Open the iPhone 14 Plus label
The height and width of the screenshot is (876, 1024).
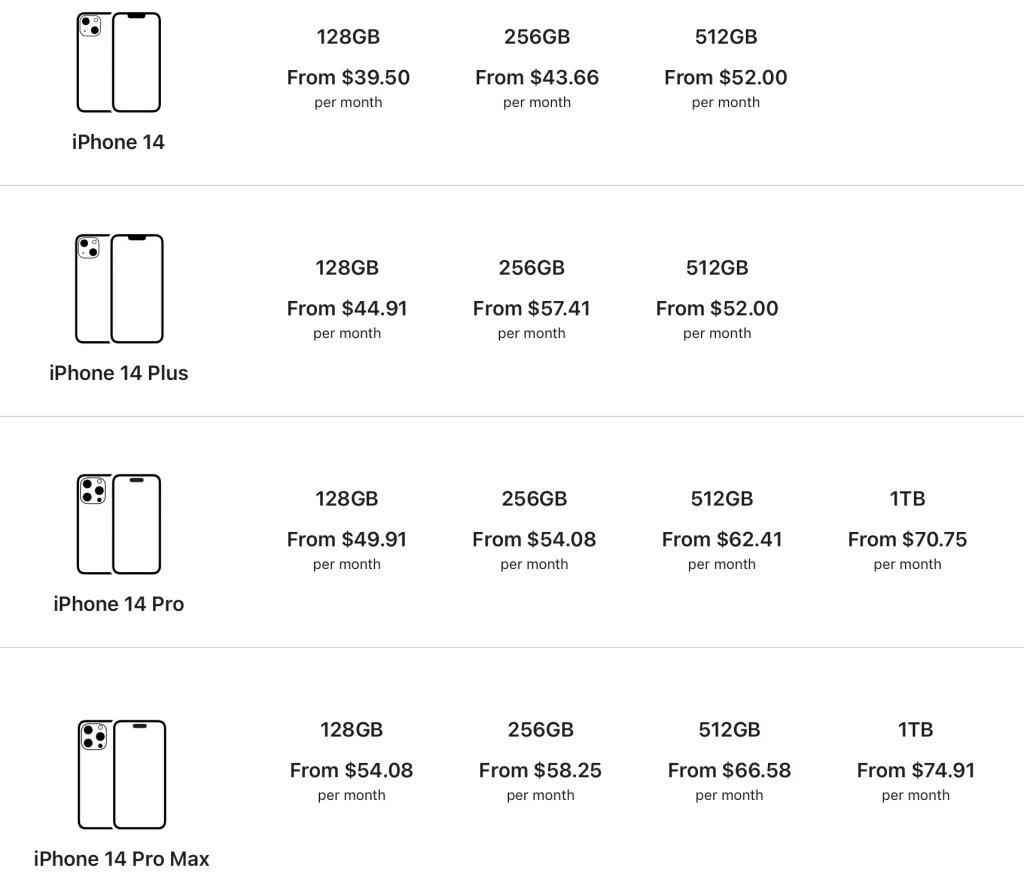pyautogui.click(x=119, y=373)
